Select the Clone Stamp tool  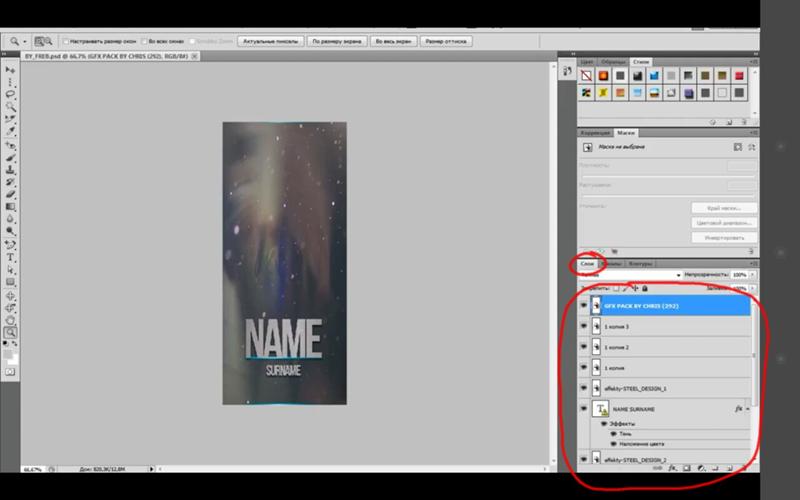[x=10, y=170]
